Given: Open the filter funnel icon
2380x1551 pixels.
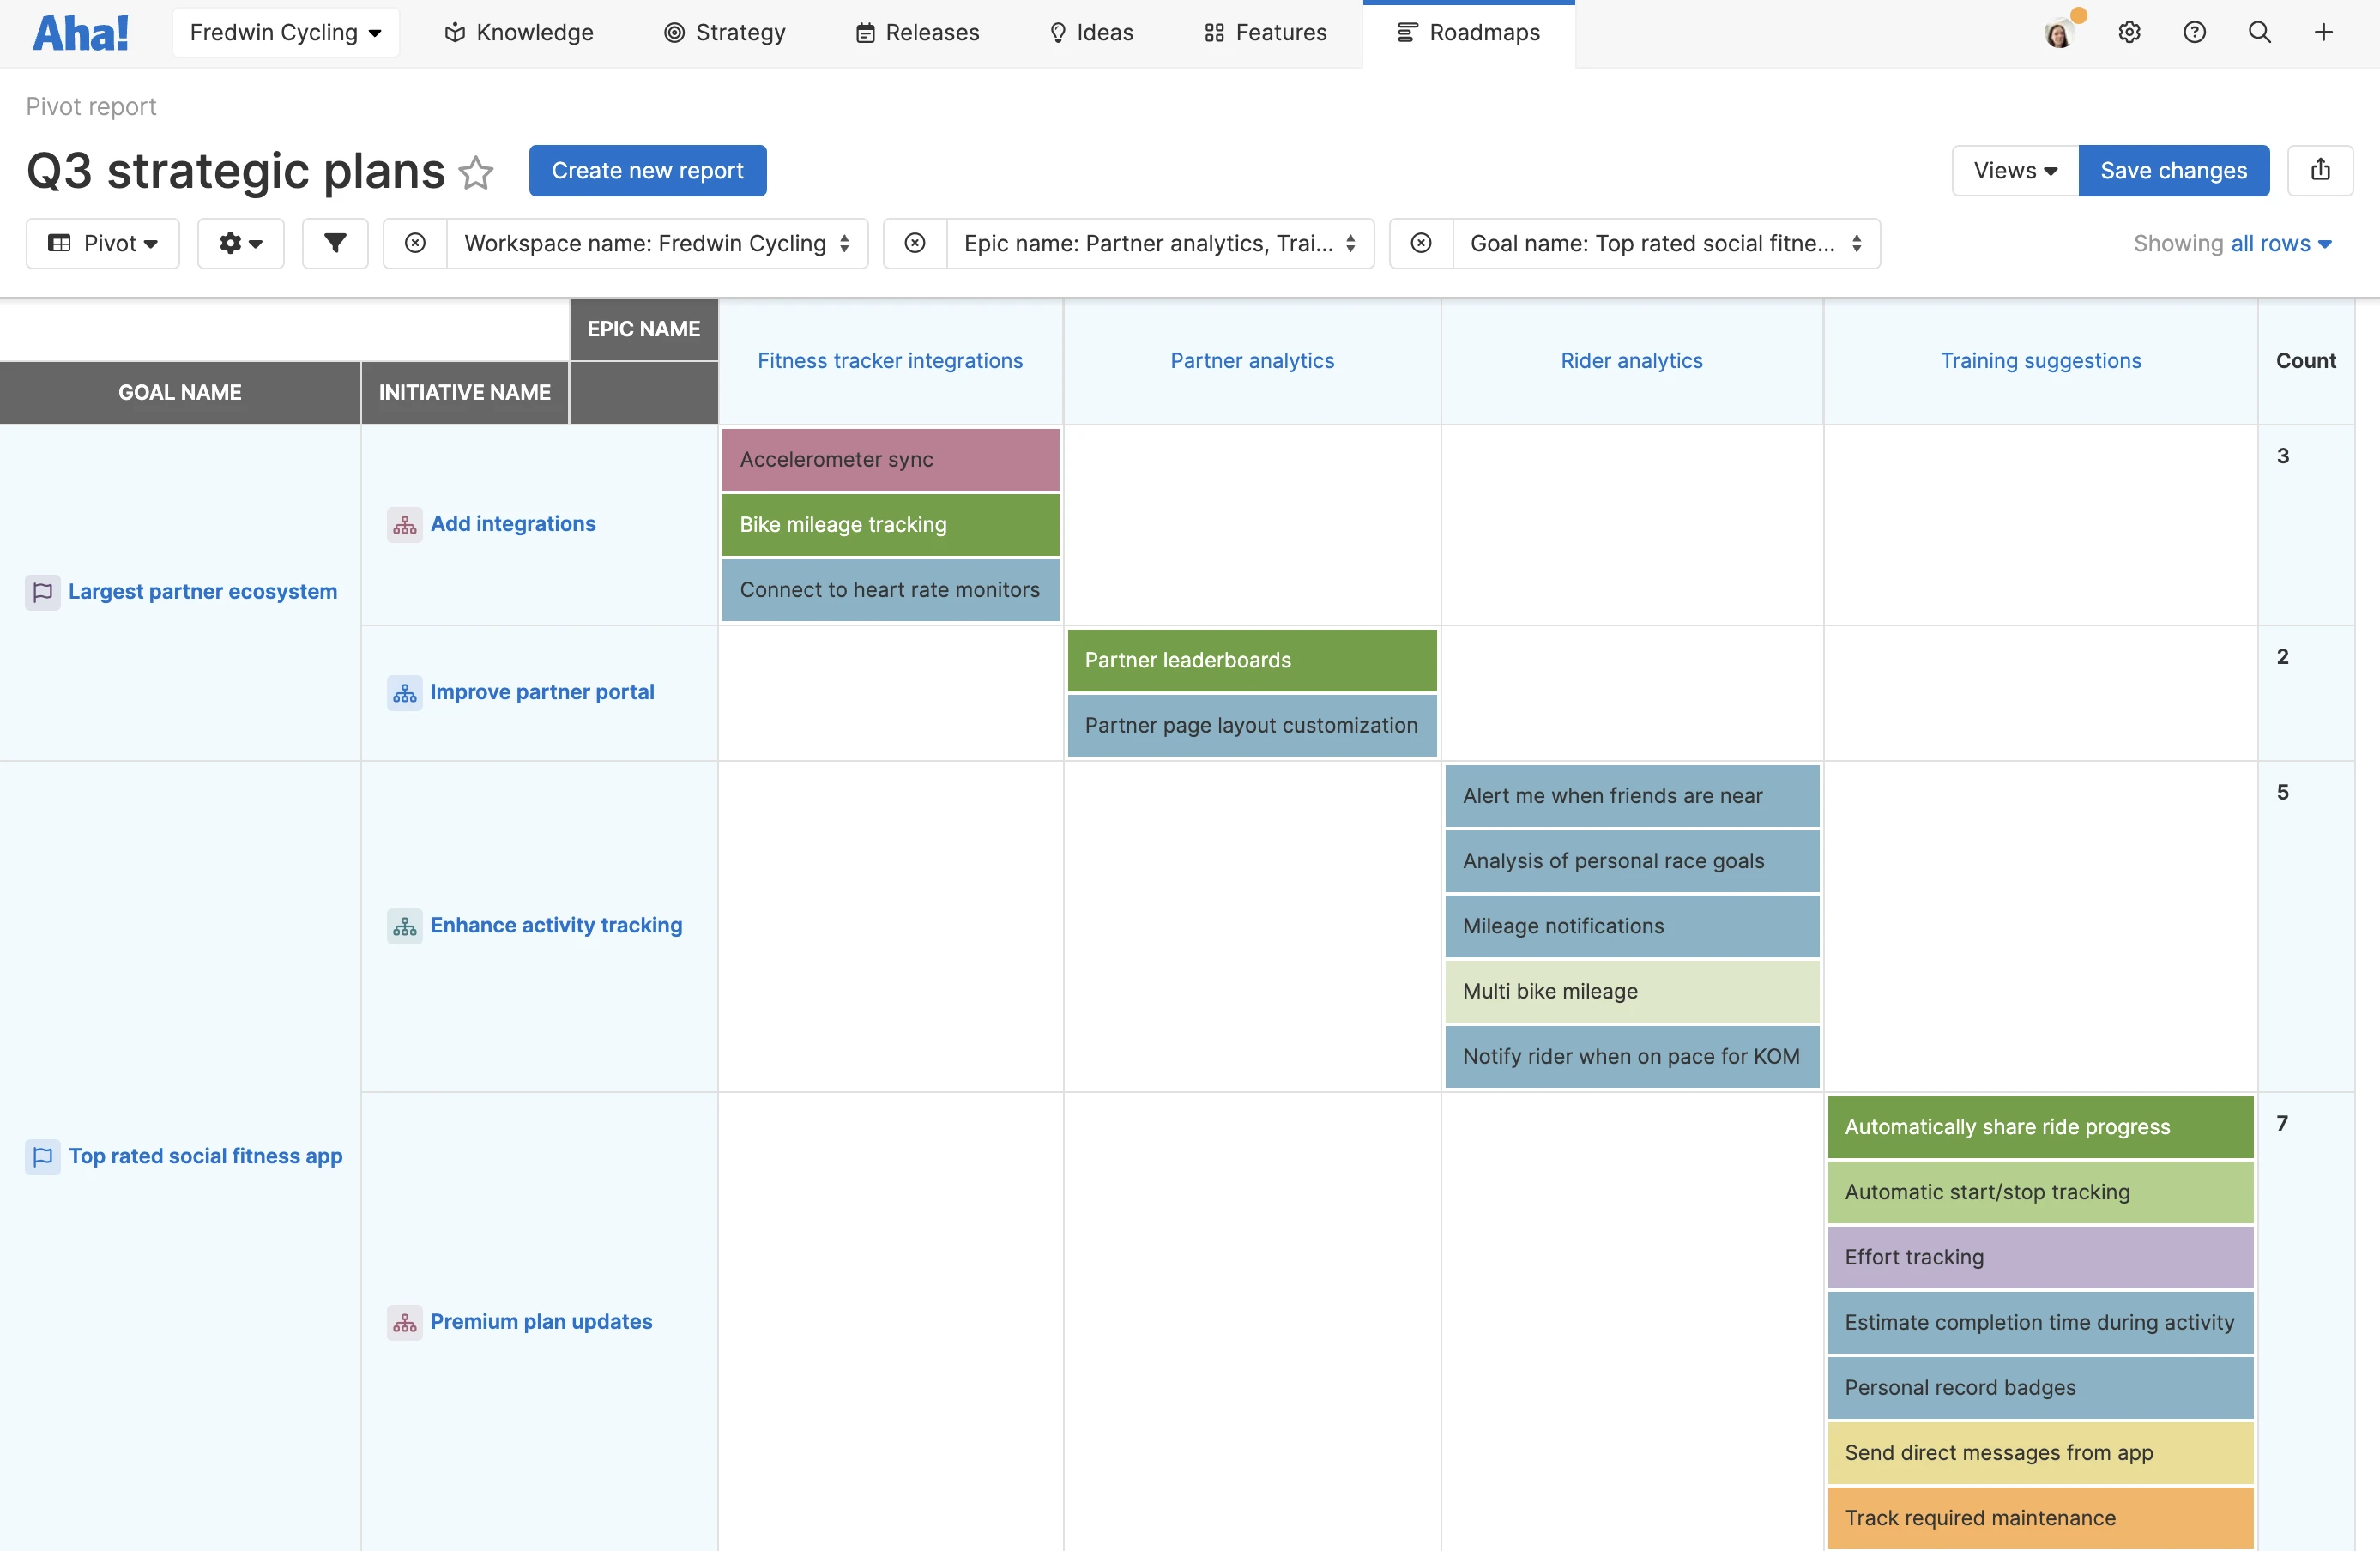Looking at the screenshot, I should [x=335, y=243].
